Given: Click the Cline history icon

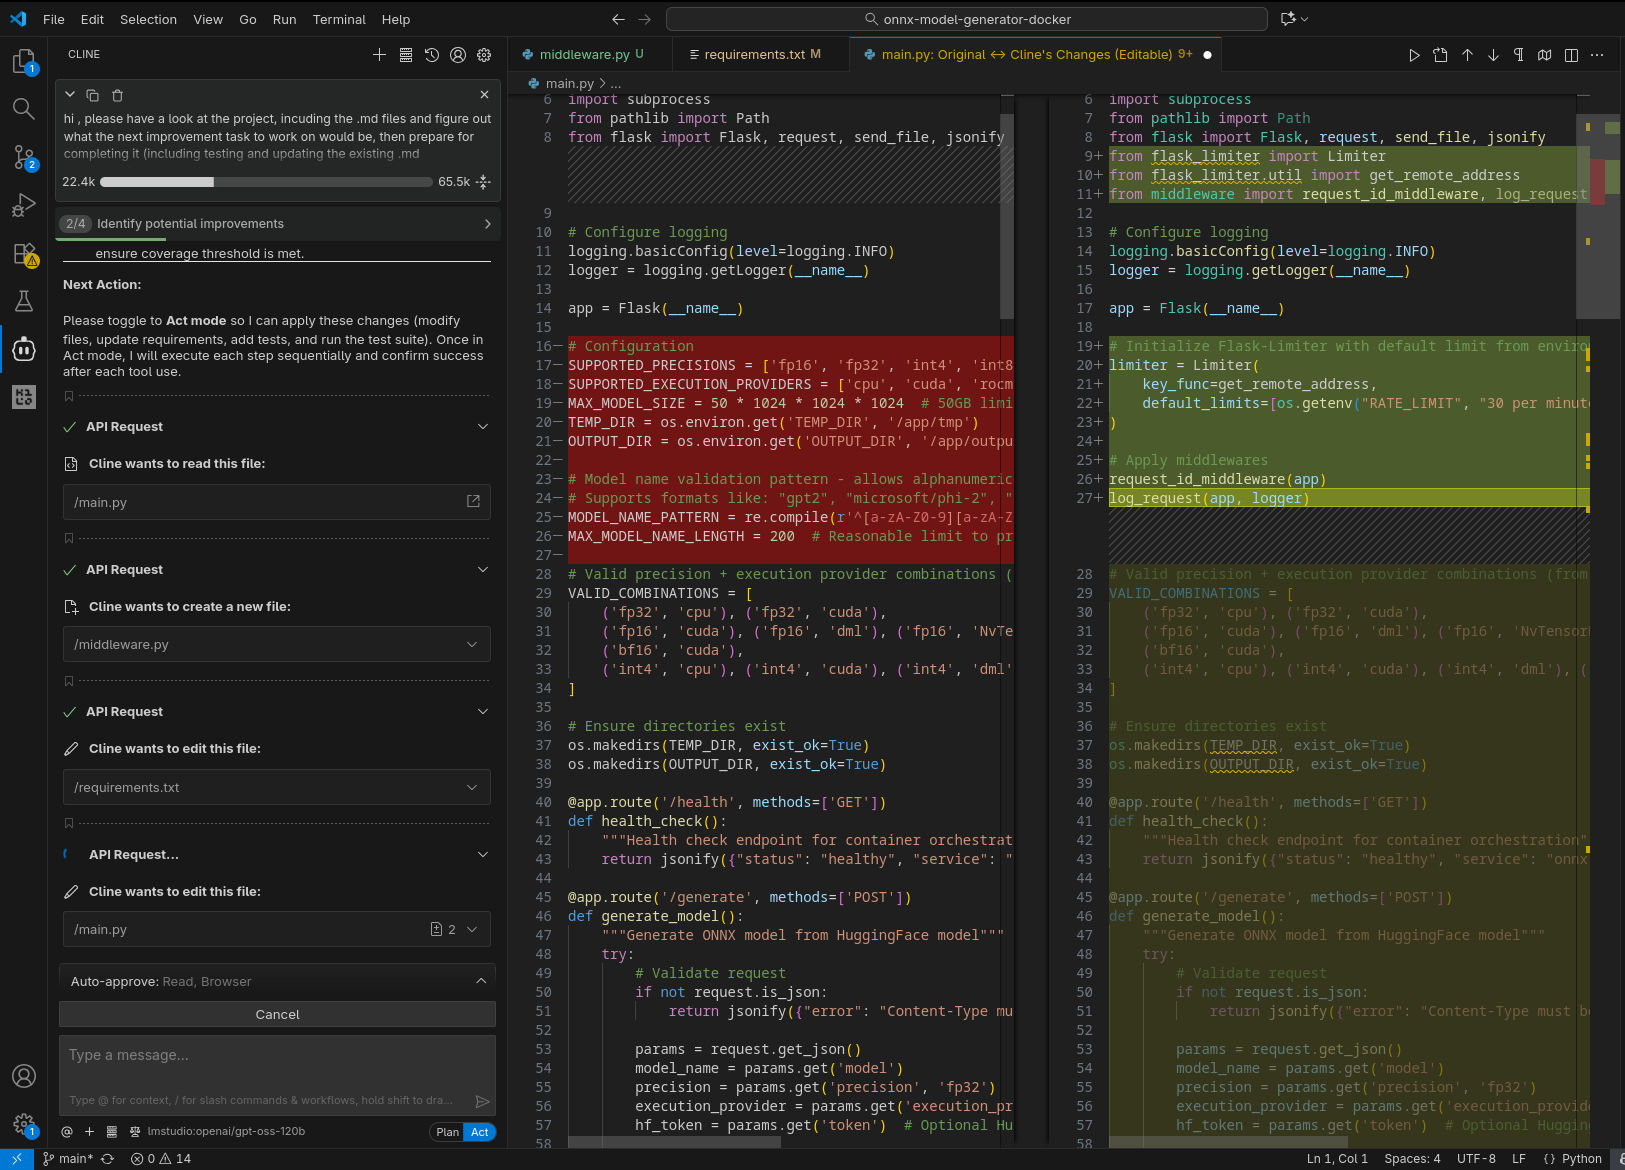Looking at the screenshot, I should tap(432, 55).
